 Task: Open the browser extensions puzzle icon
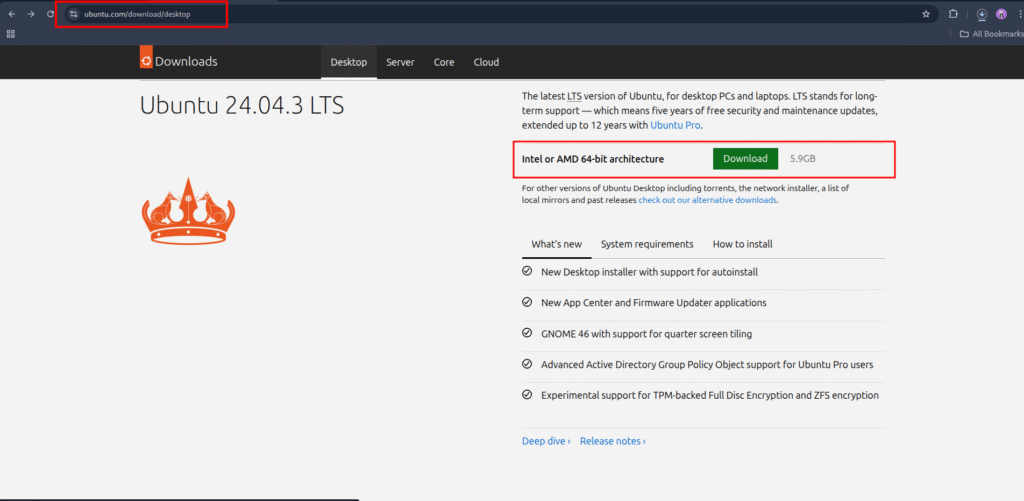(953, 14)
